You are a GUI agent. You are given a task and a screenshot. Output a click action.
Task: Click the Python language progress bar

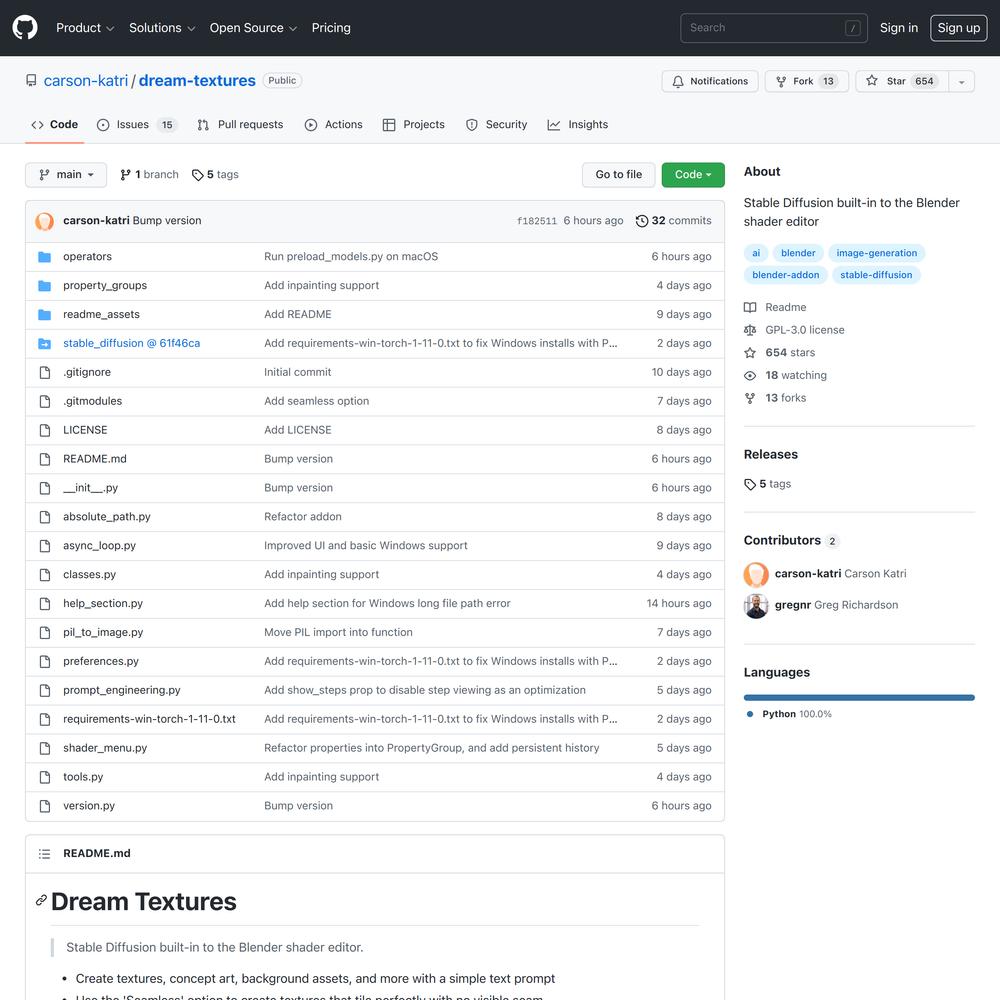point(859,698)
